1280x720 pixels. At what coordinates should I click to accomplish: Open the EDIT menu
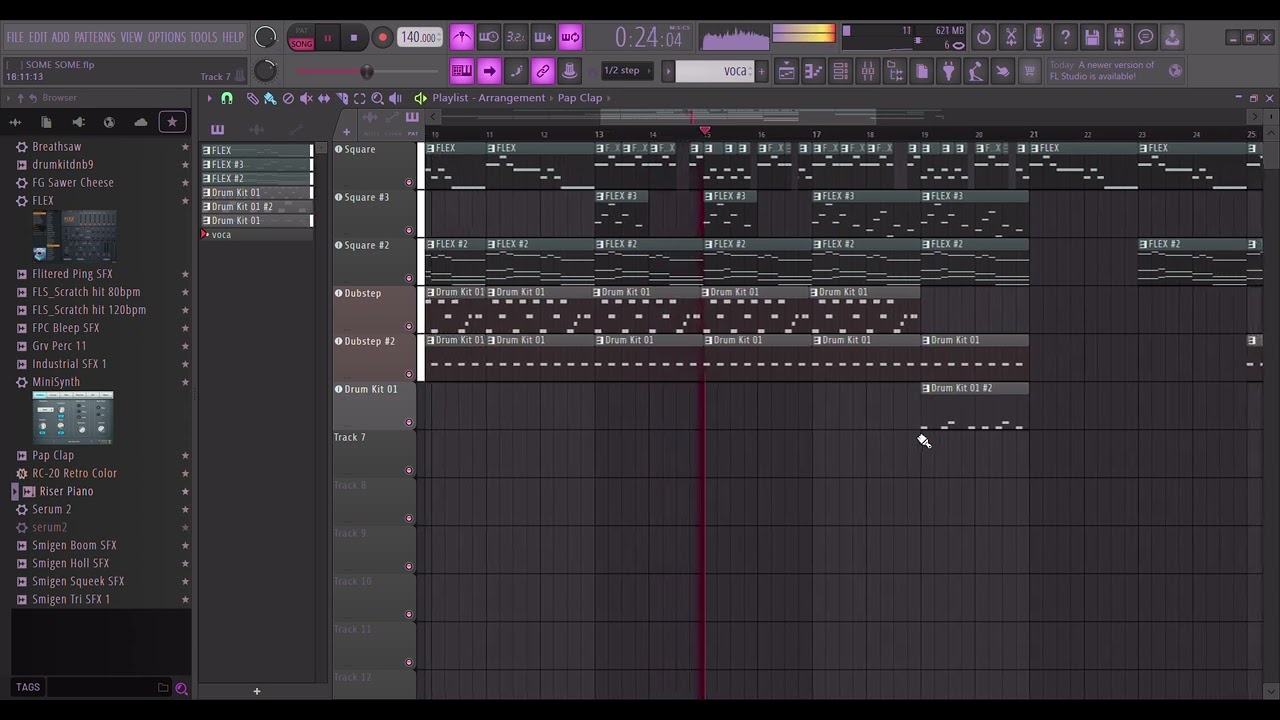pos(38,37)
